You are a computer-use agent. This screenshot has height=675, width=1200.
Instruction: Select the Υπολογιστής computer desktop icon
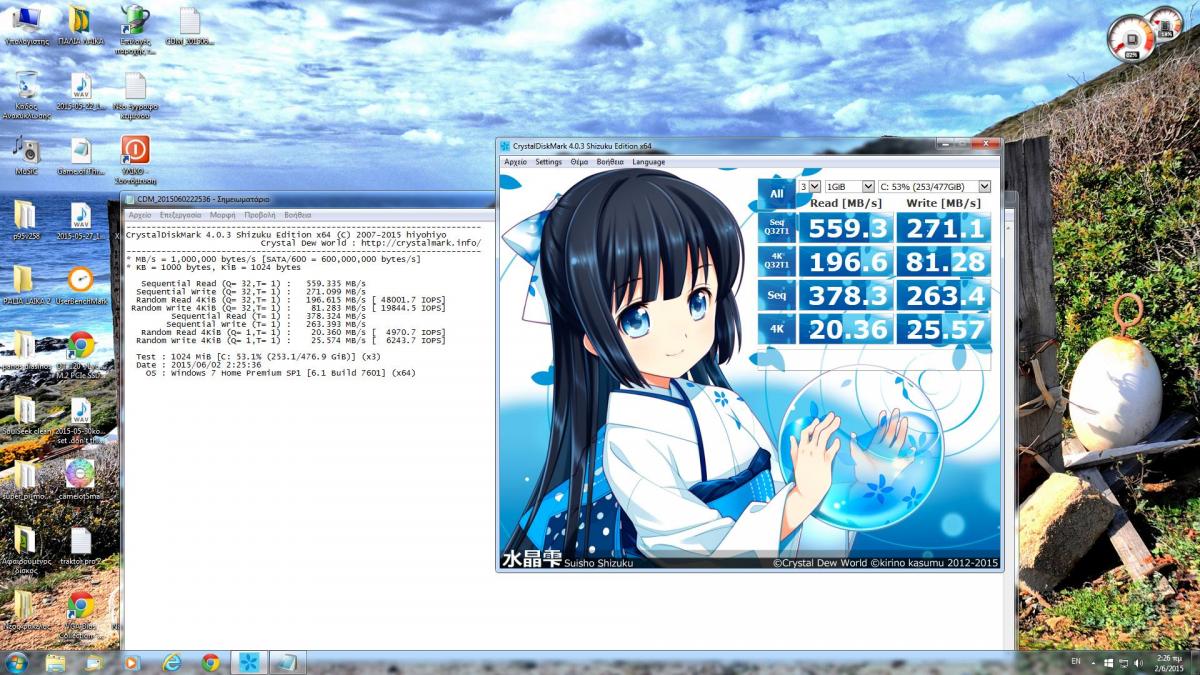[x=26, y=26]
